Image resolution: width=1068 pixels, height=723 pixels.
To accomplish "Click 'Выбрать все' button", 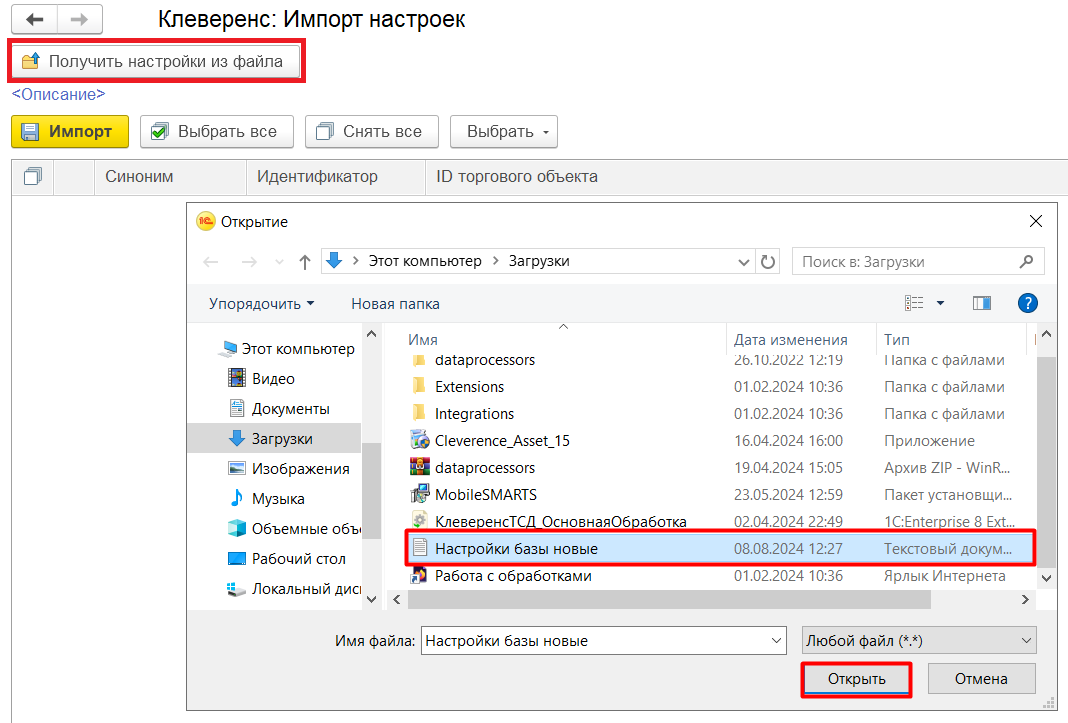I will (217, 132).
